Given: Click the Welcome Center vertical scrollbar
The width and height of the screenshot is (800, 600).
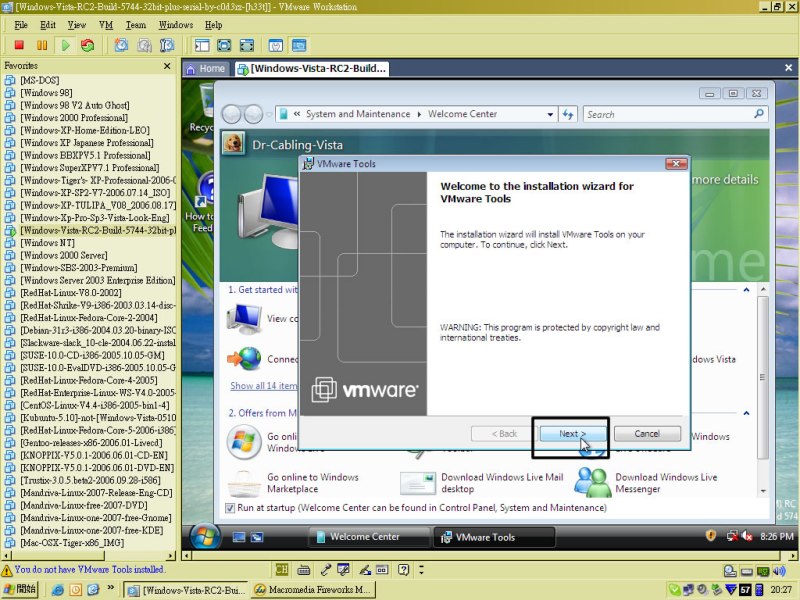Looking at the screenshot, I should pyautogui.click(x=763, y=390).
